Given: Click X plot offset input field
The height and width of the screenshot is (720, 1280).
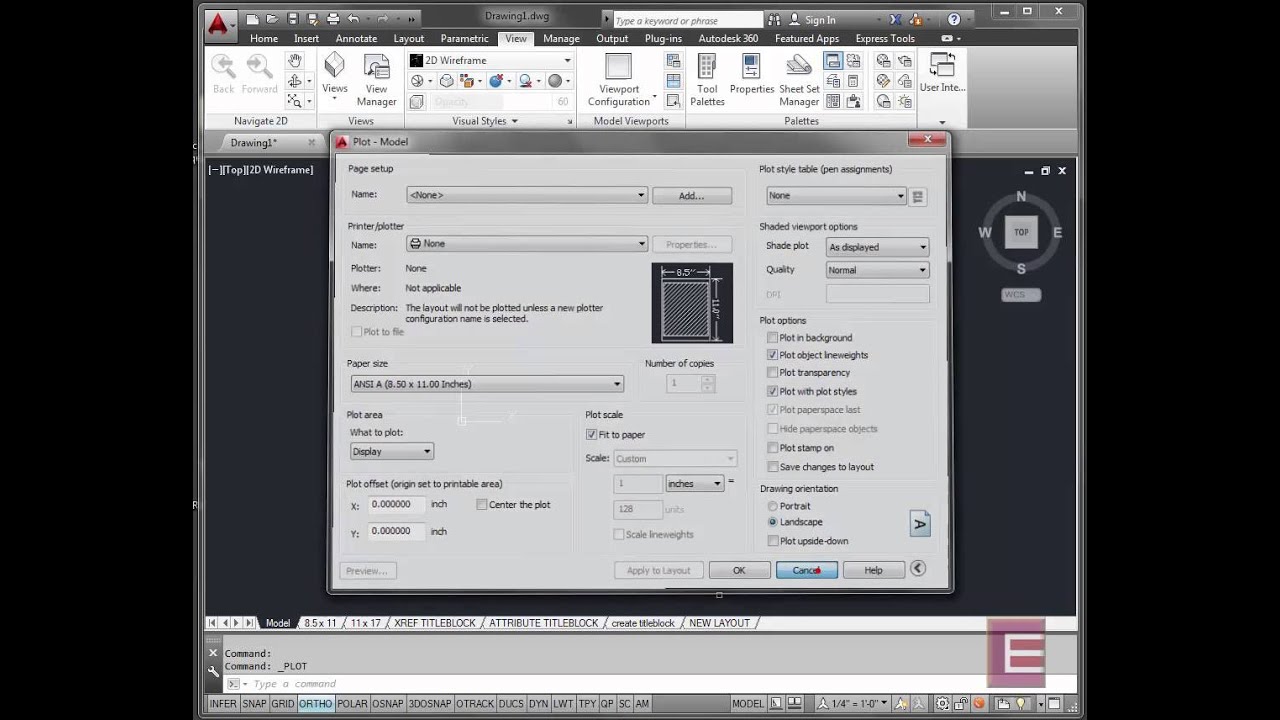Looking at the screenshot, I should (397, 505).
